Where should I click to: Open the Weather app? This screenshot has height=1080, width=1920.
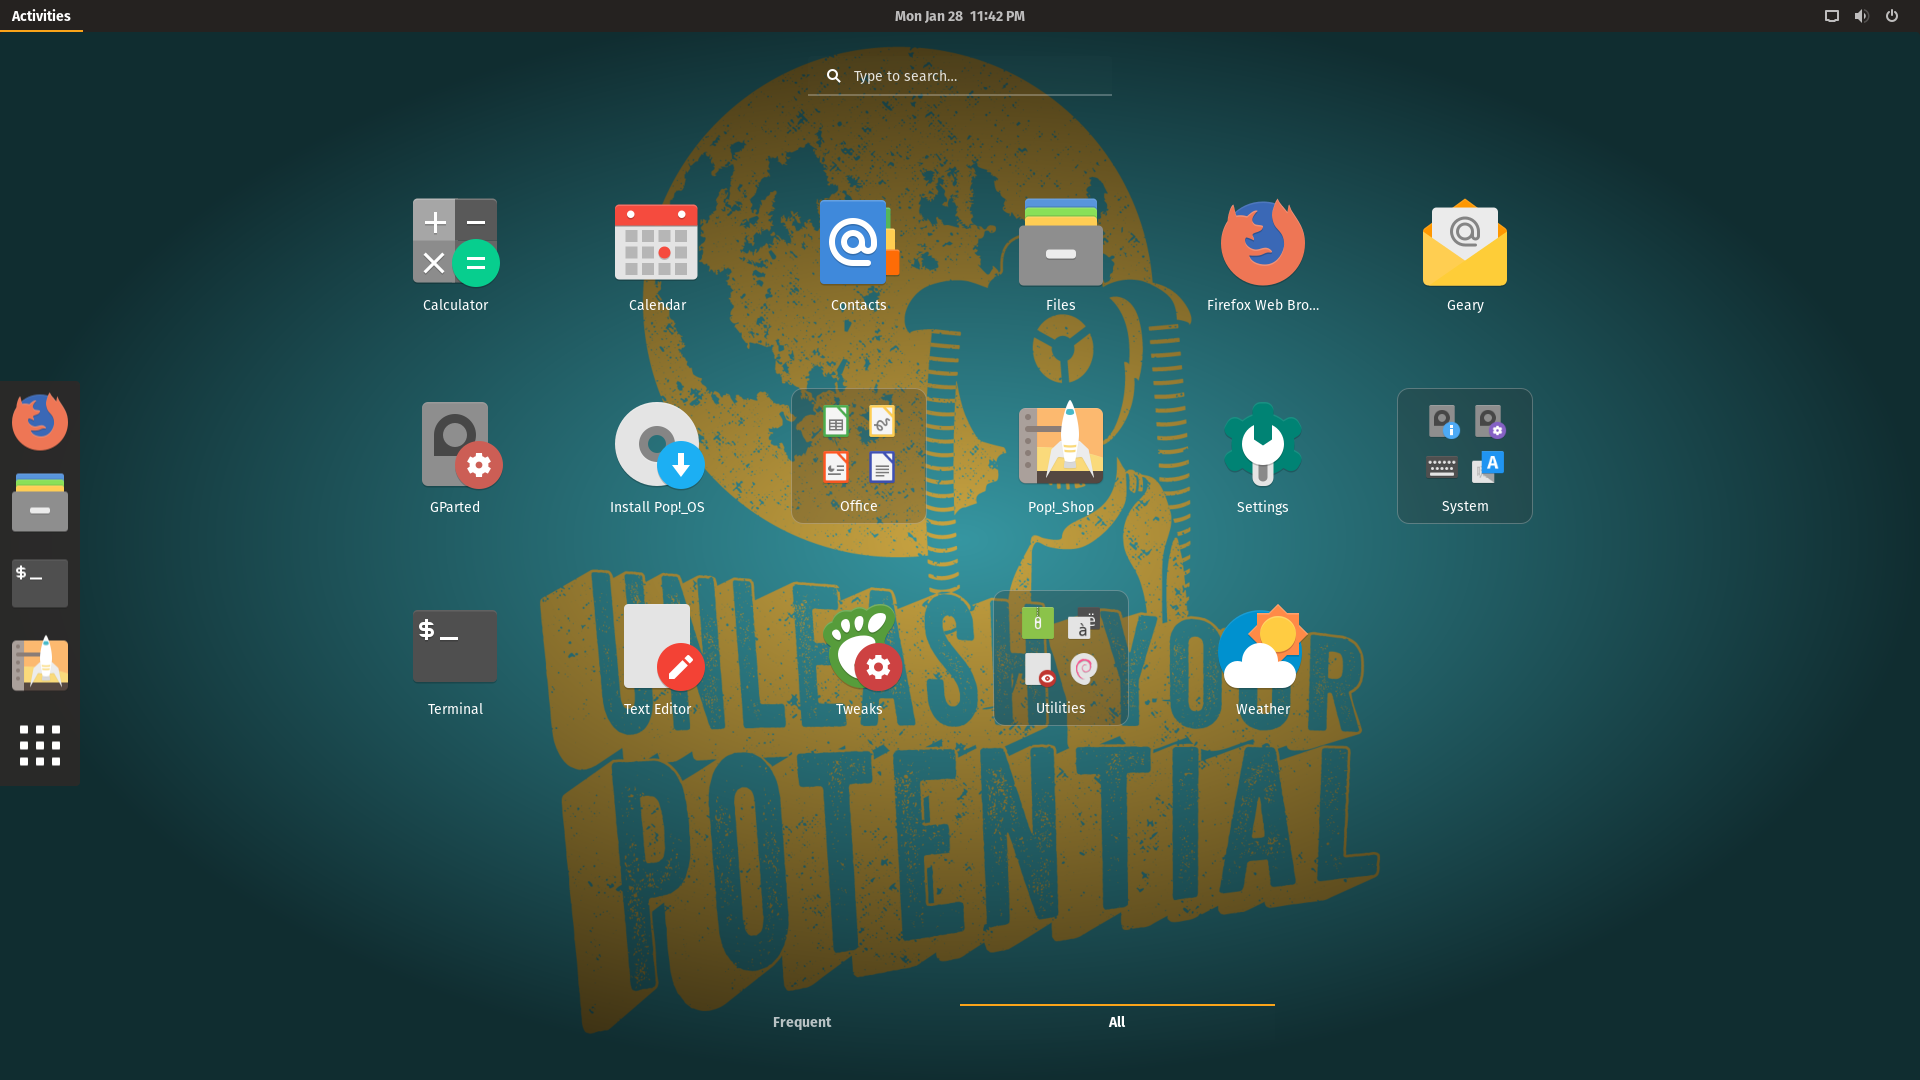[1262, 647]
